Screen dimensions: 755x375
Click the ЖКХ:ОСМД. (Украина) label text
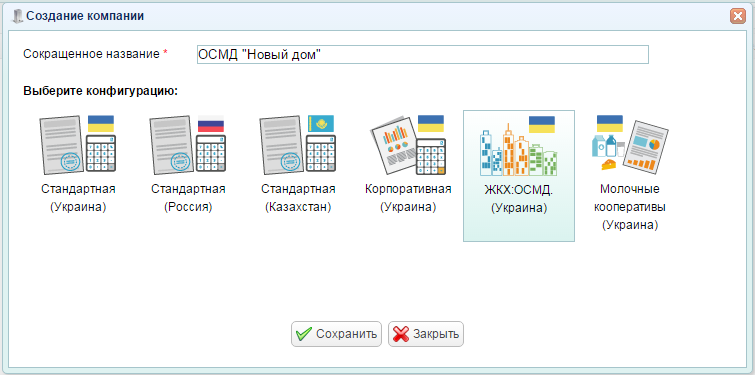(x=519, y=199)
